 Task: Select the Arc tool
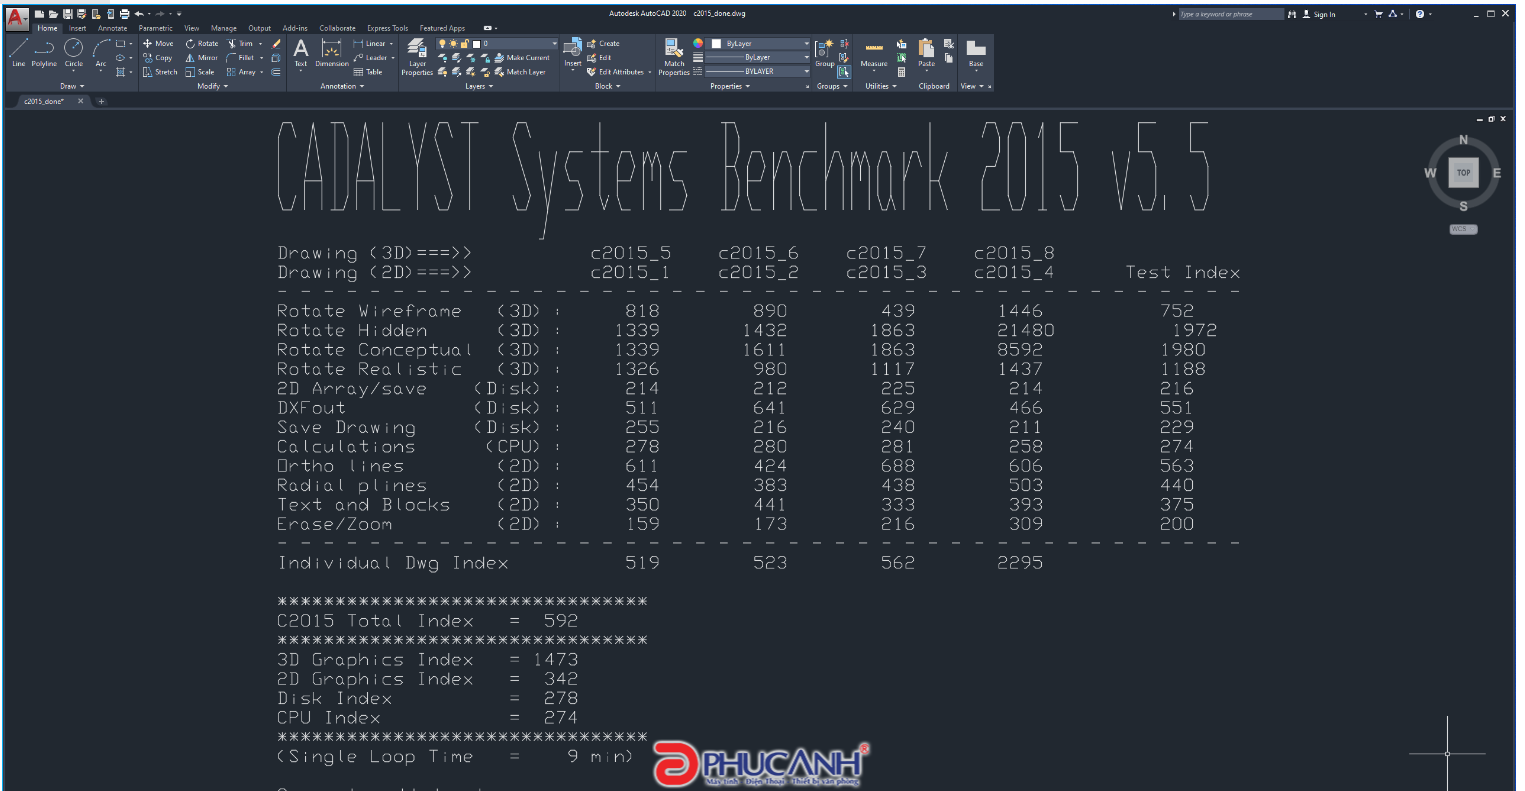[101, 52]
